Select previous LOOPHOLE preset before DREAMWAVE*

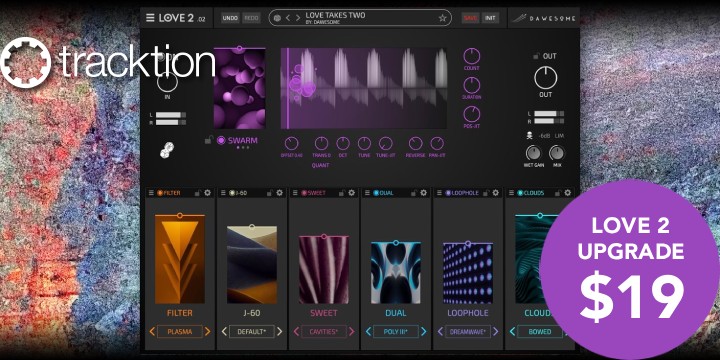[x=440, y=332]
